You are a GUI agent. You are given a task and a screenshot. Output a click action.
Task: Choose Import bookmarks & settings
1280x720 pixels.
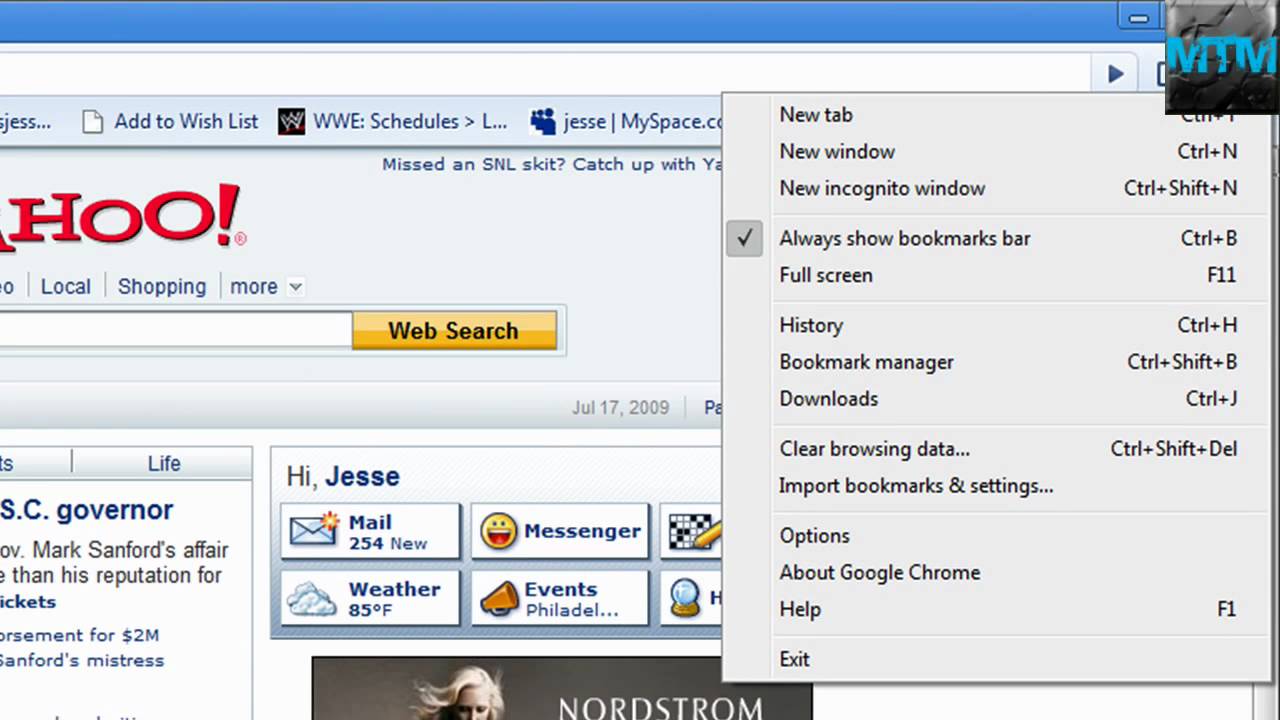(x=1008, y=486)
